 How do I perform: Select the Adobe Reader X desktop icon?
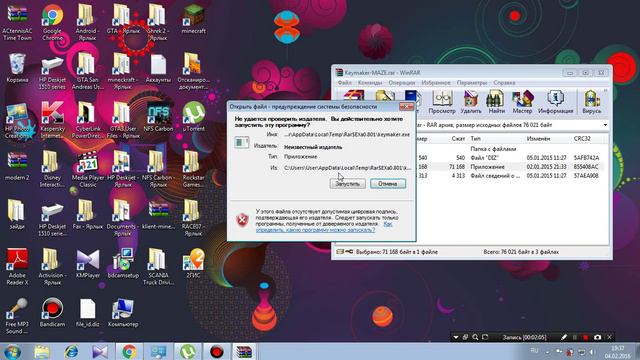tap(17, 267)
